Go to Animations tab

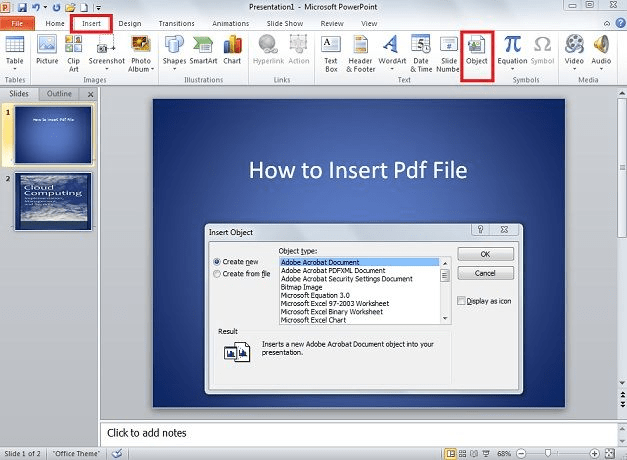pyautogui.click(x=230, y=23)
